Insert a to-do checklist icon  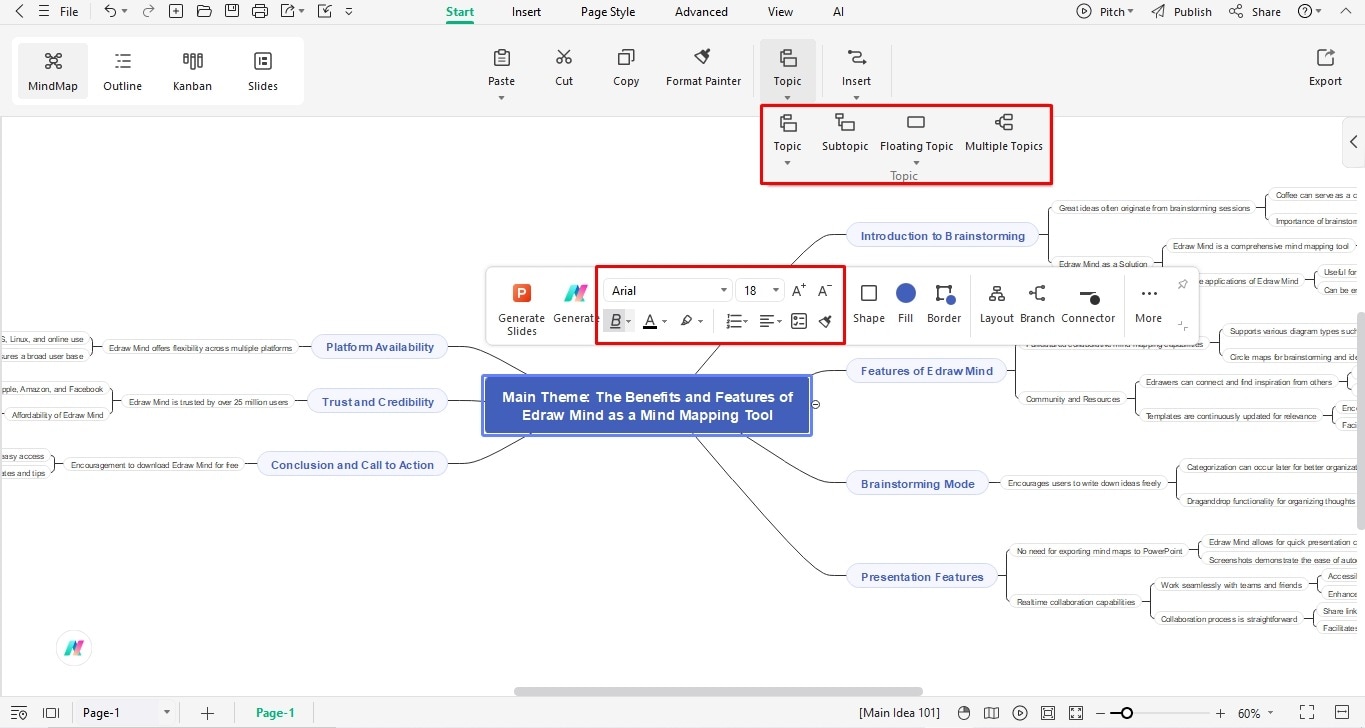click(798, 321)
